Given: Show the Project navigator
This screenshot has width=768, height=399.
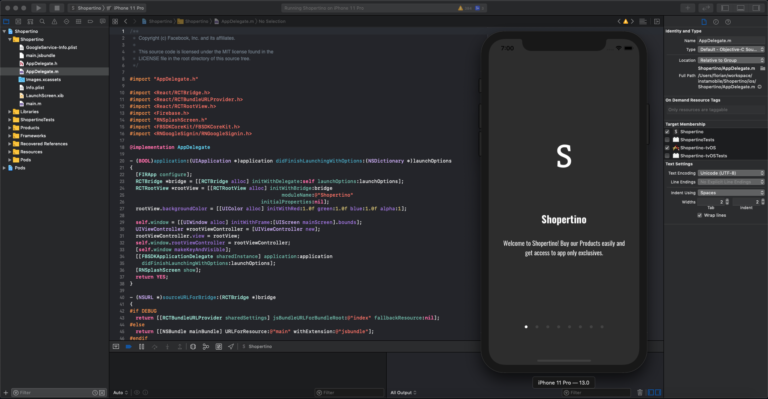Looking at the screenshot, I should 6,22.
